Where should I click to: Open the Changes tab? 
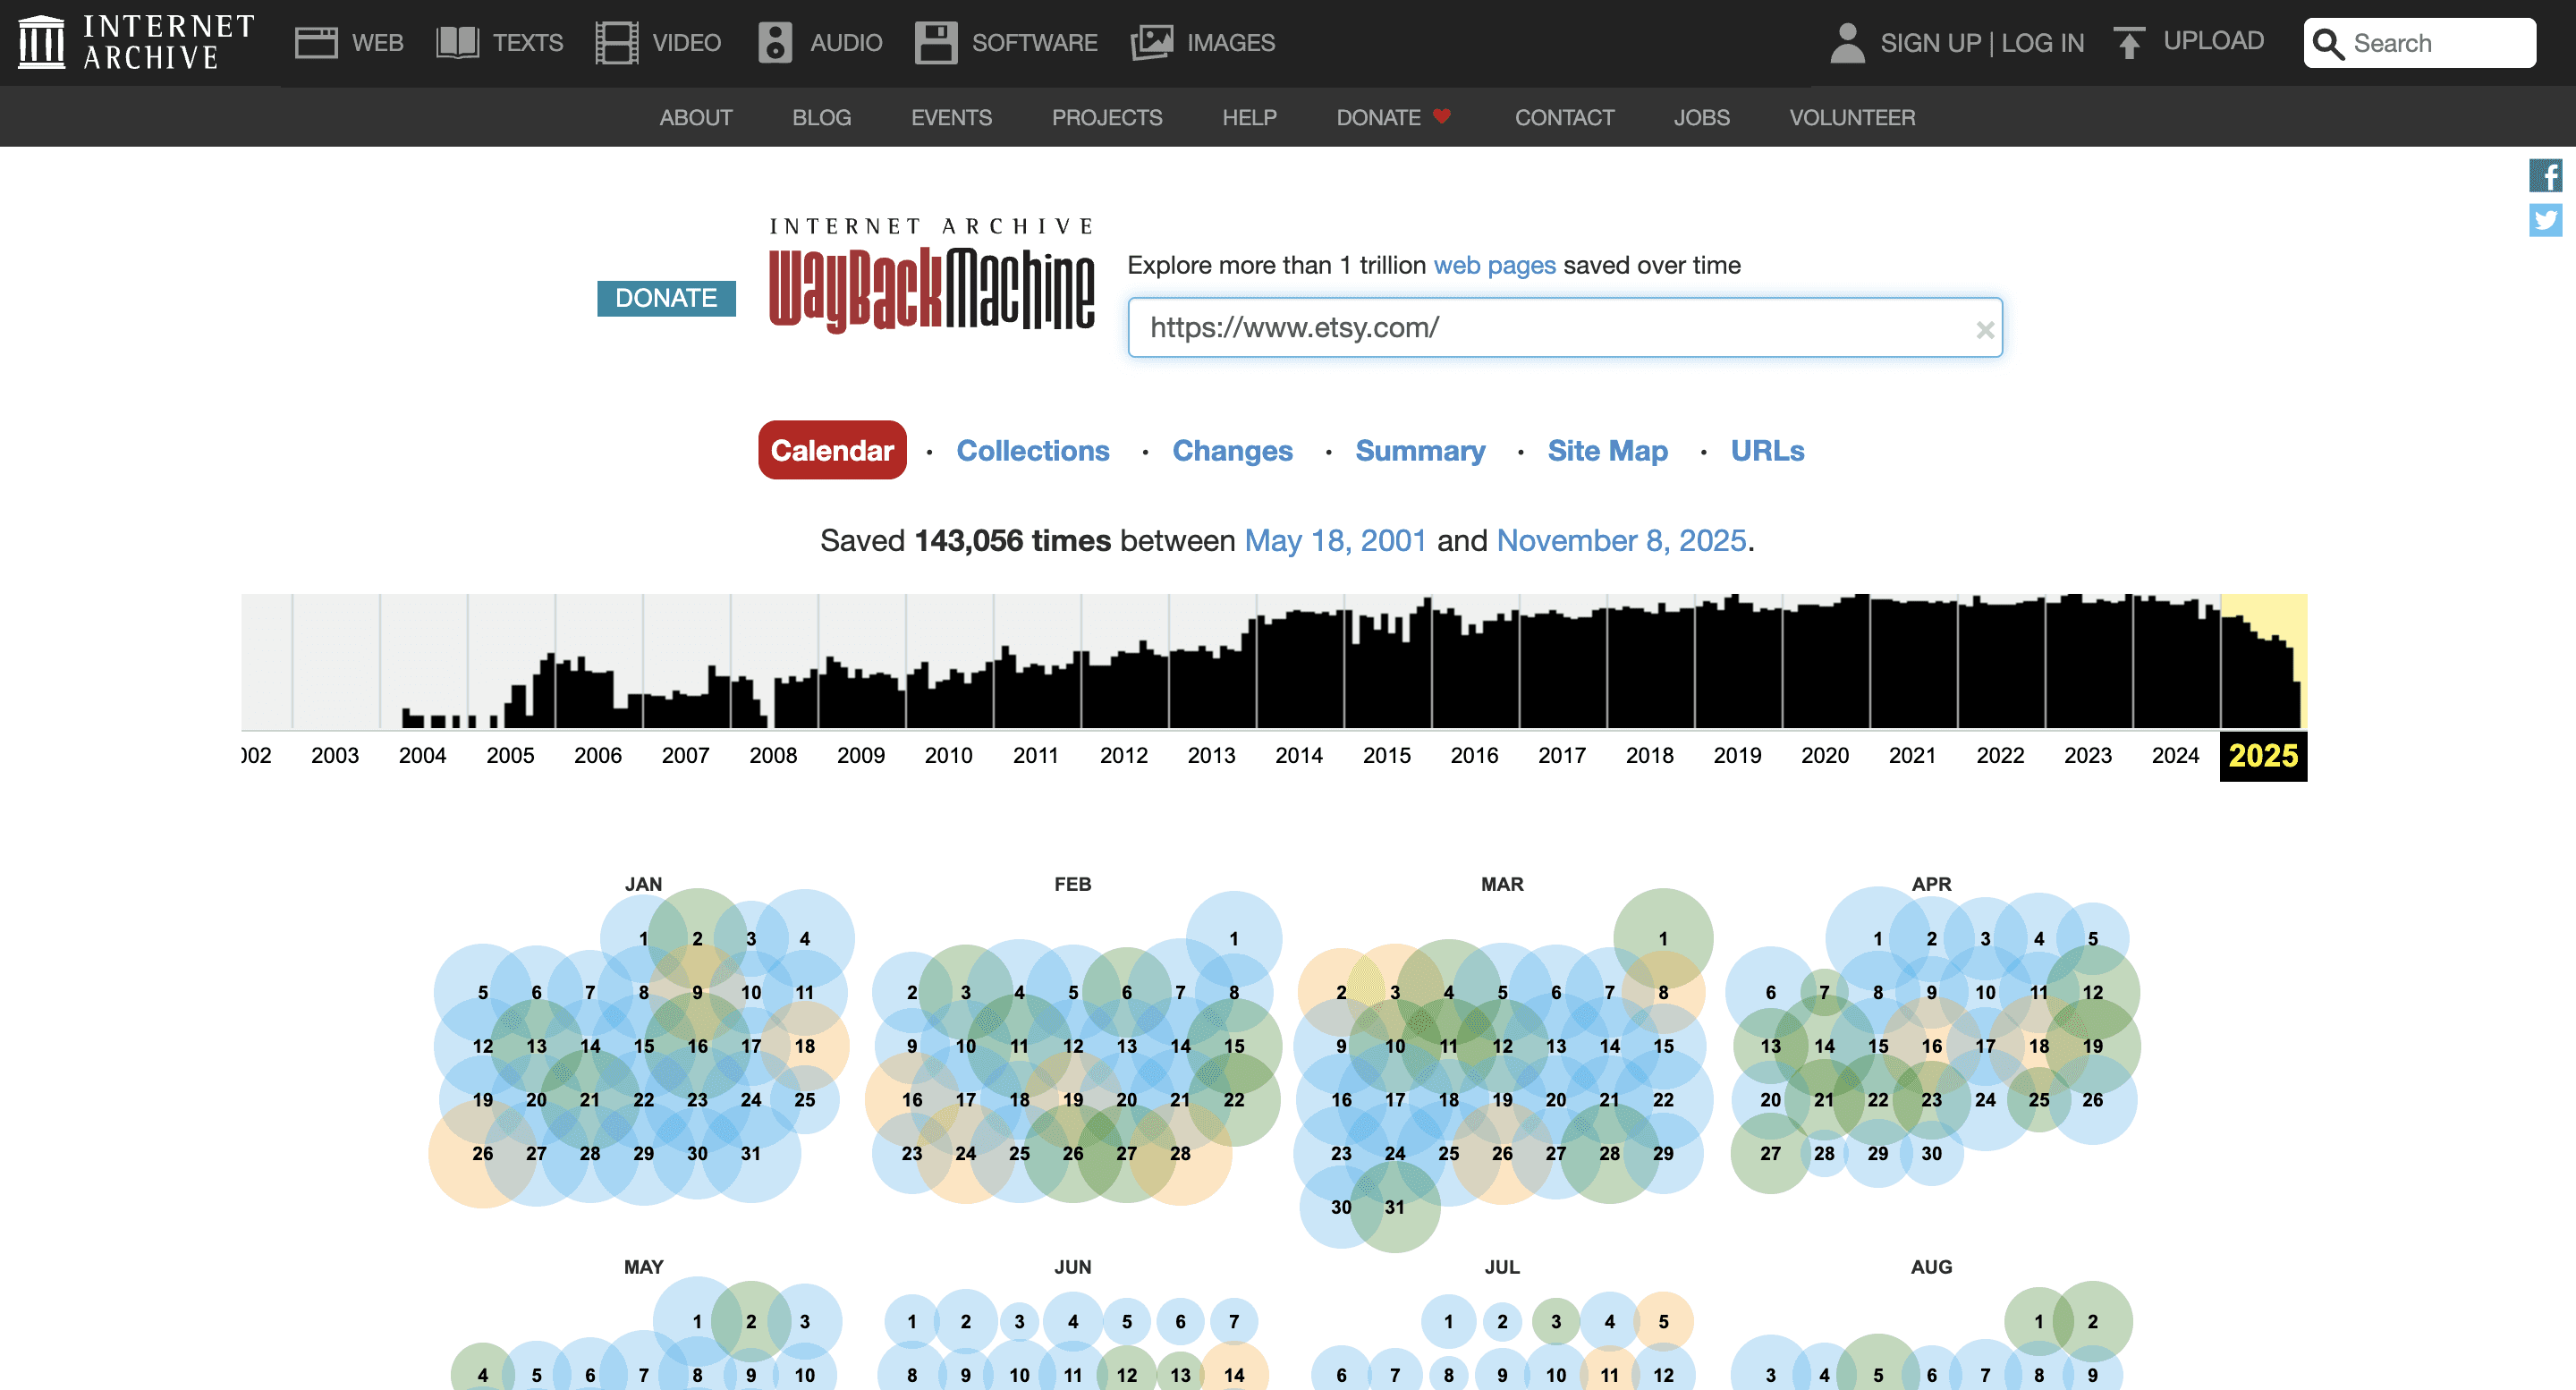pyautogui.click(x=1232, y=450)
